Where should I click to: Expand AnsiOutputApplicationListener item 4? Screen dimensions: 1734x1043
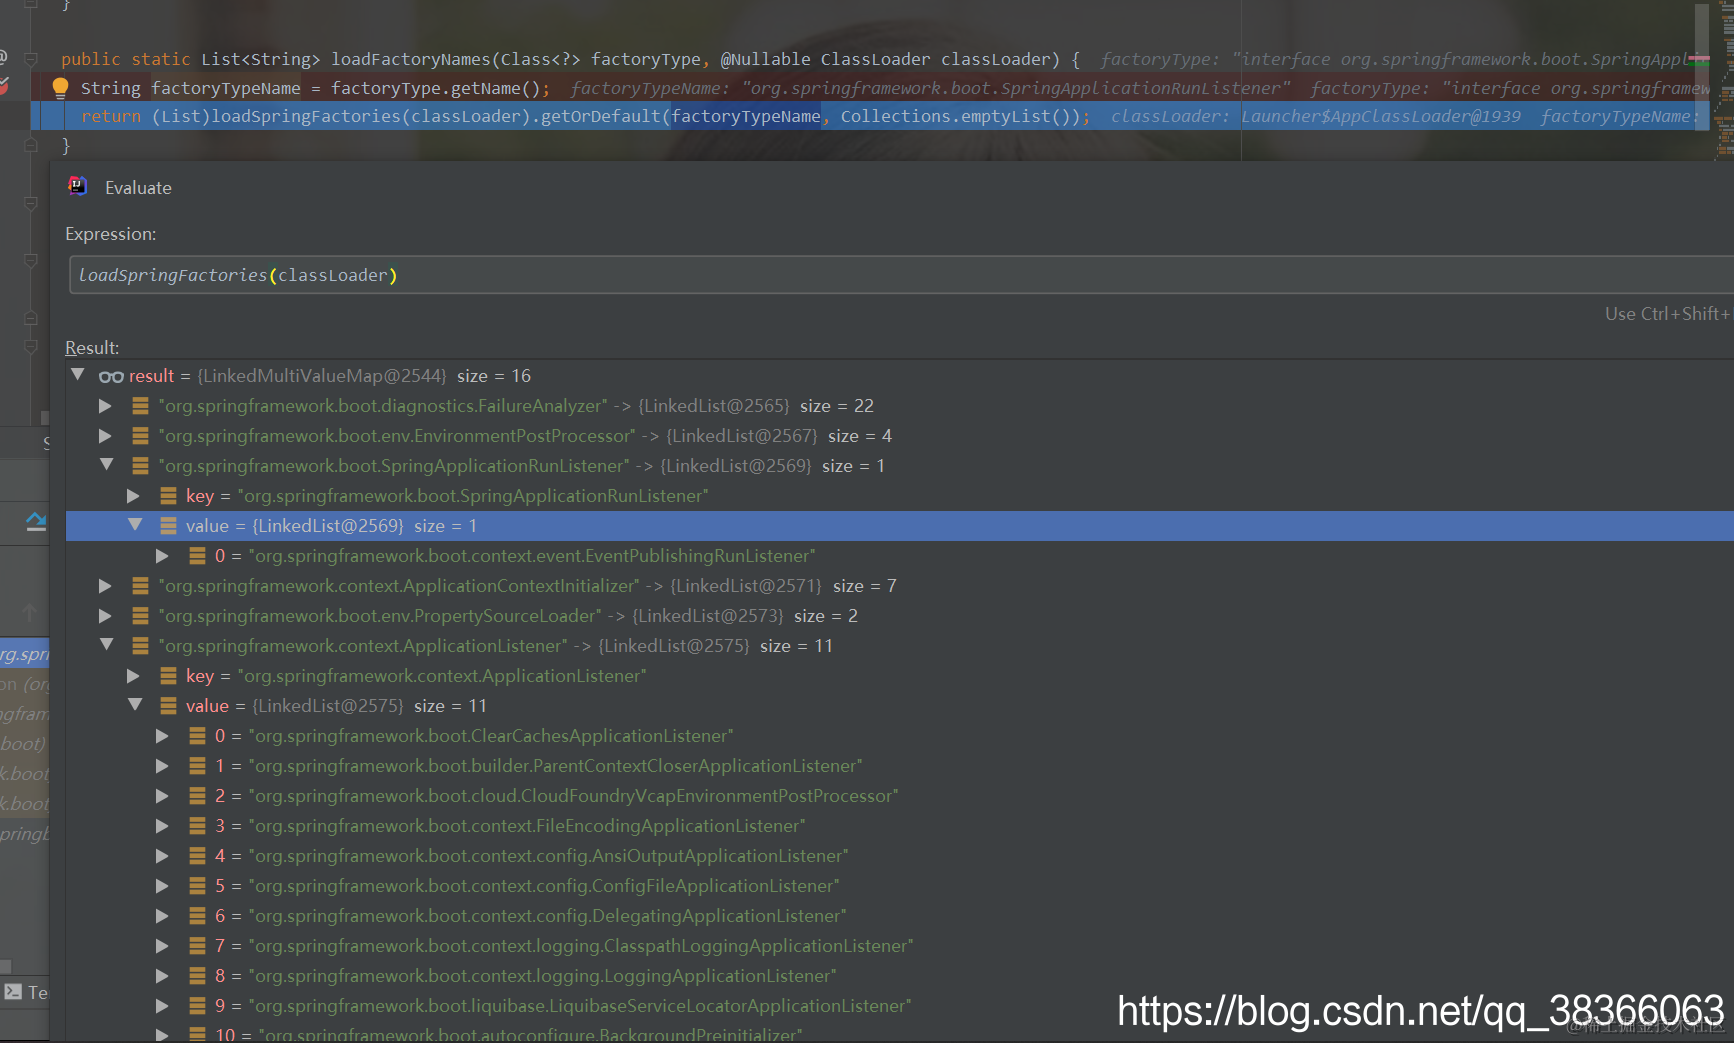coord(162,856)
